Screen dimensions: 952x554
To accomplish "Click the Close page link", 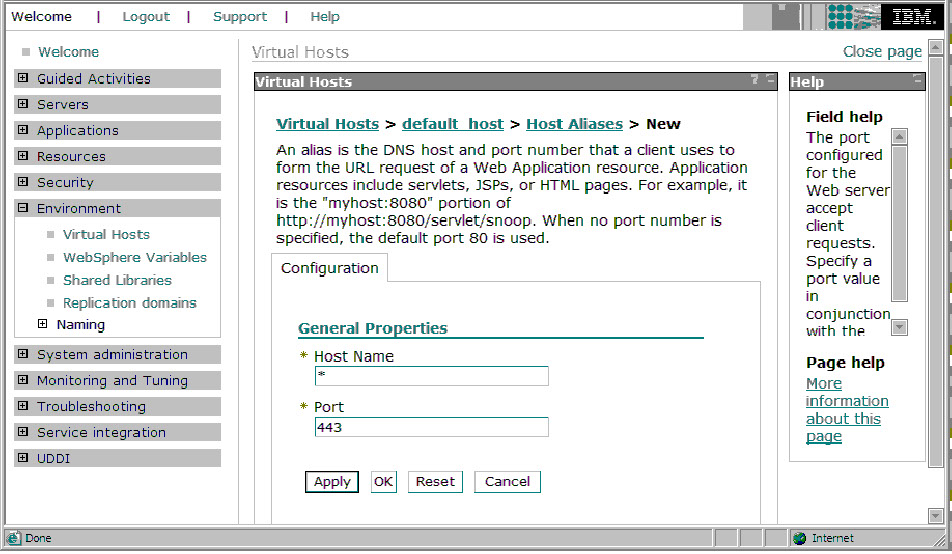I will (x=882, y=52).
